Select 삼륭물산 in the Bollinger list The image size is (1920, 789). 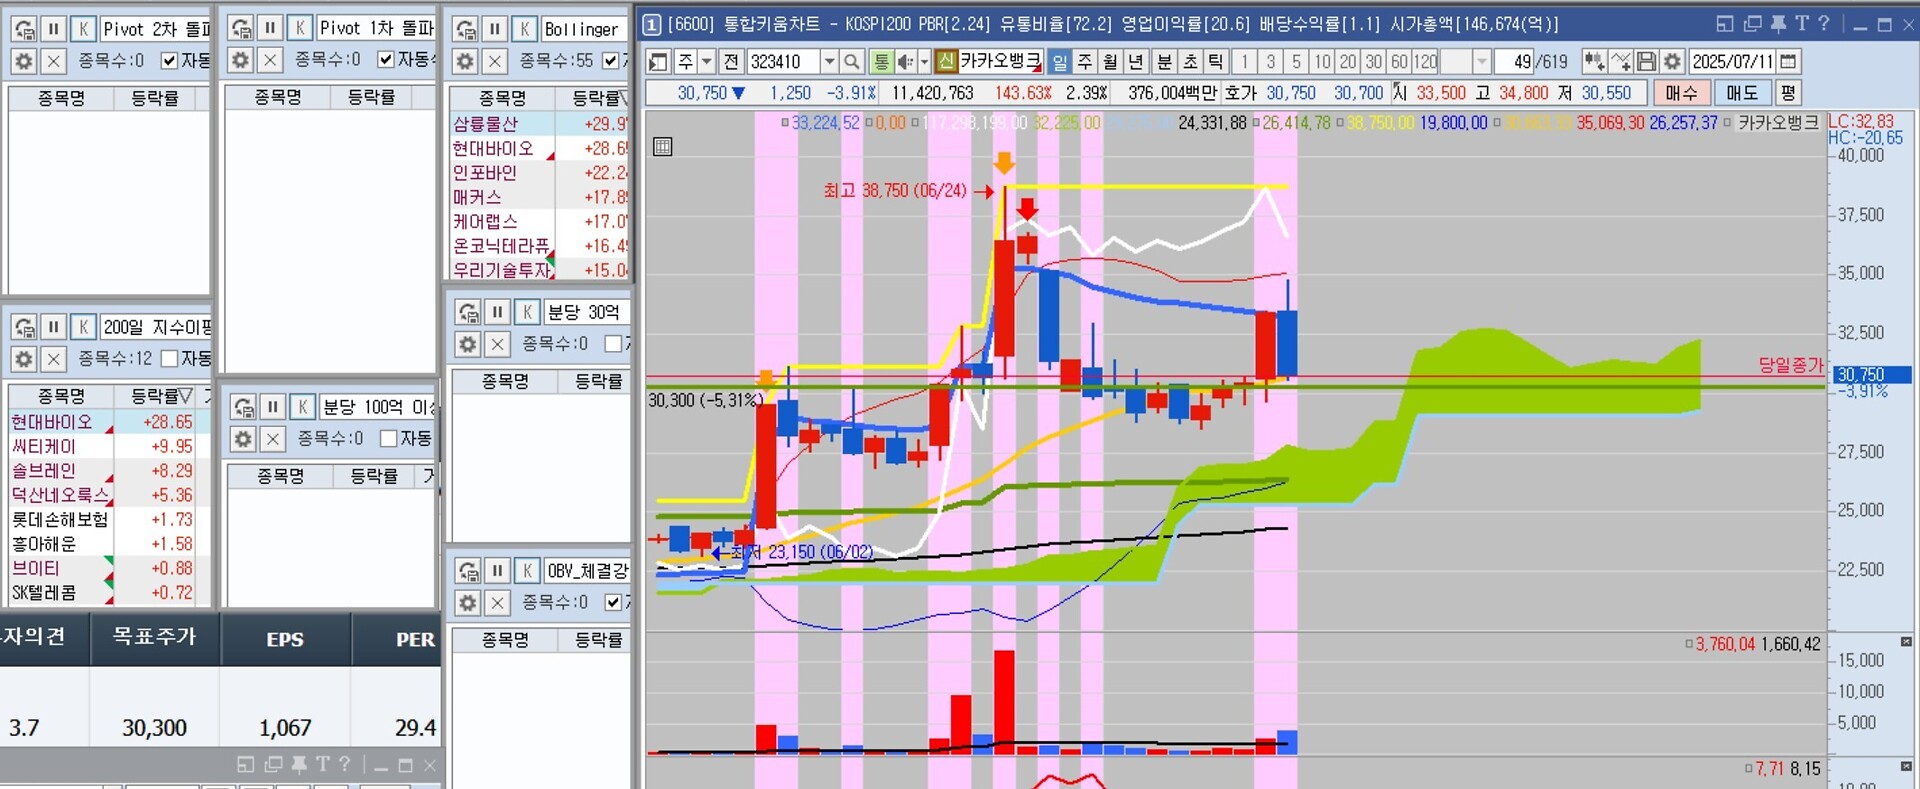click(x=540, y=124)
